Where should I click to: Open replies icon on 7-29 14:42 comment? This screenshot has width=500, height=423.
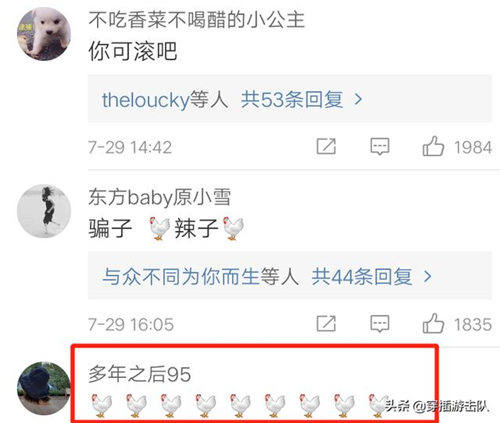pyautogui.click(x=380, y=147)
